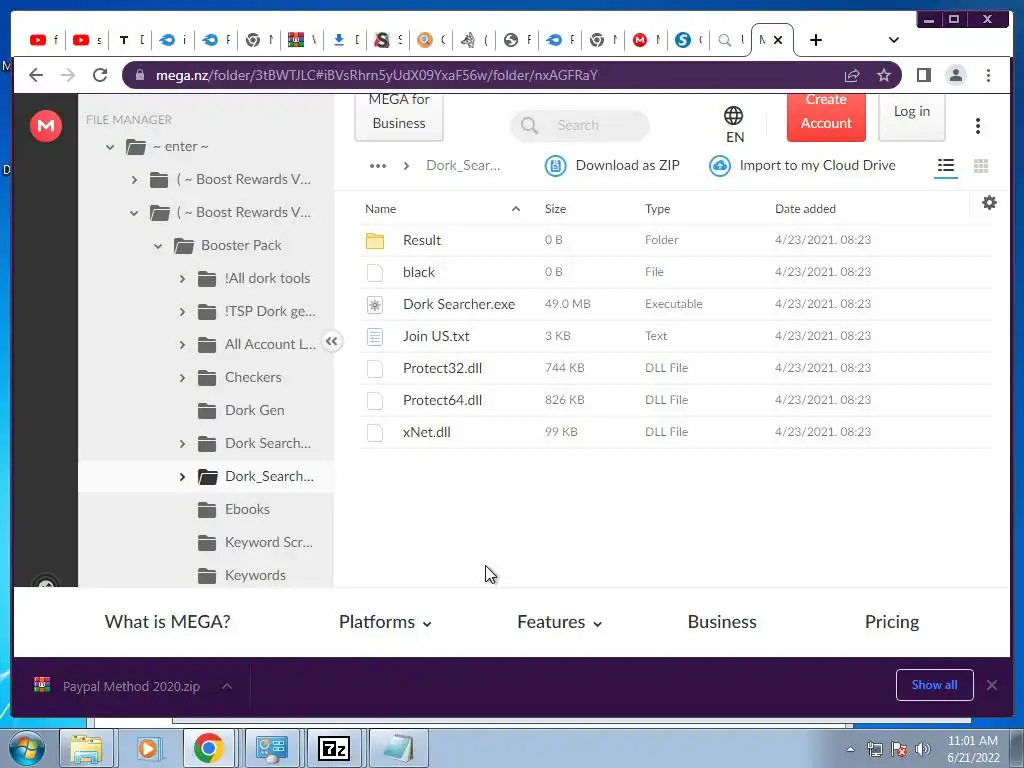Click the share page icon in address bar
Image resolution: width=1024 pixels, height=768 pixels.
(852, 75)
